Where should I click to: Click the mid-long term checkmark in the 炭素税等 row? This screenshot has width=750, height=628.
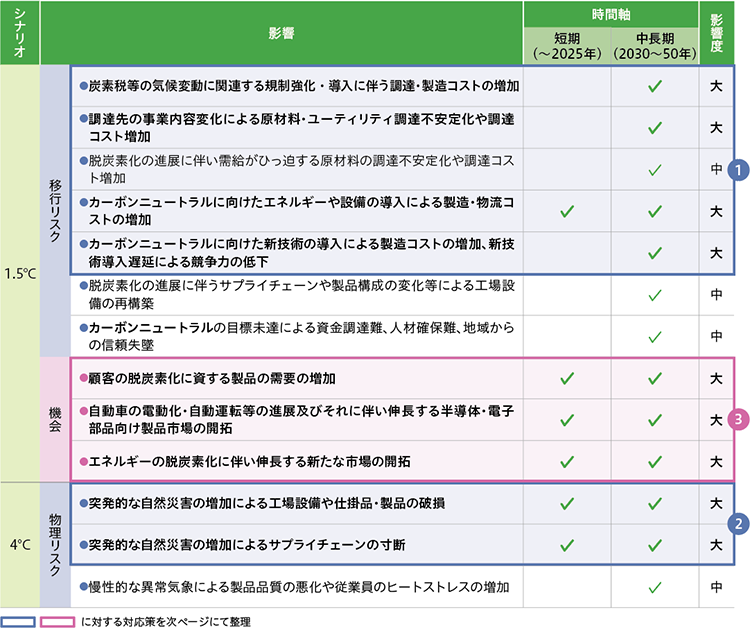tap(654, 86)
